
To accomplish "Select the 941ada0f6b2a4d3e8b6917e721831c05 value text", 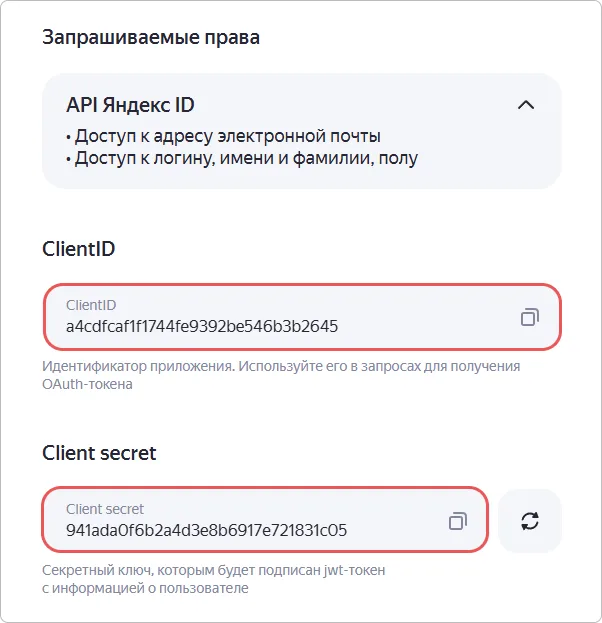I will pyautogui.click(x=206, y=530).
